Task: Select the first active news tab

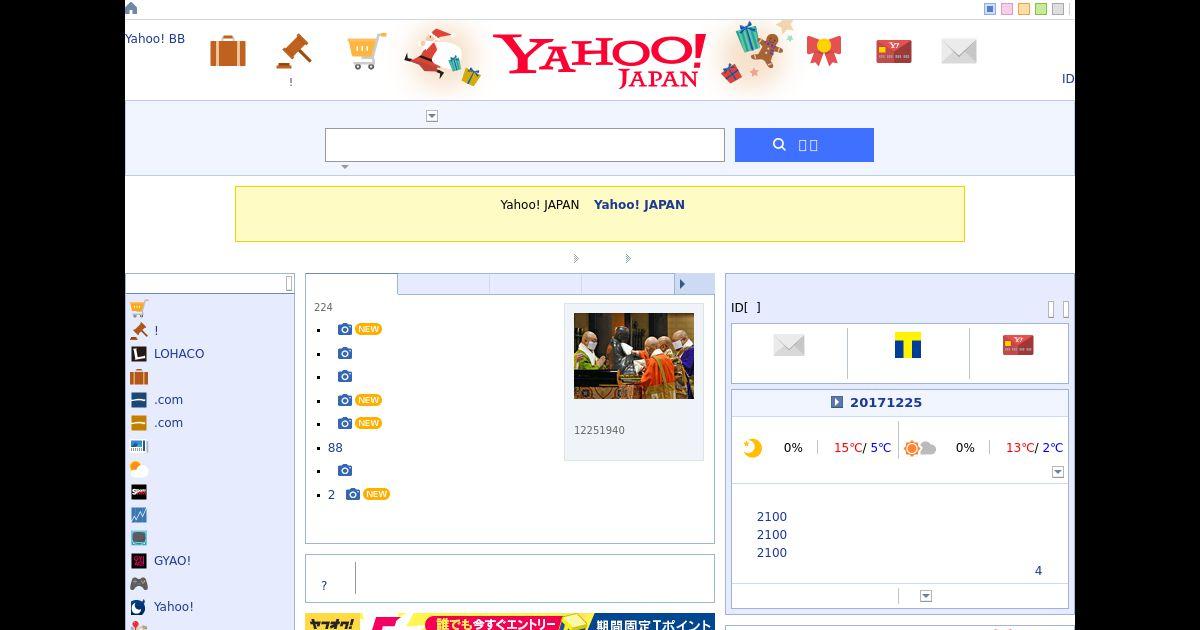Action: (351, 284)
